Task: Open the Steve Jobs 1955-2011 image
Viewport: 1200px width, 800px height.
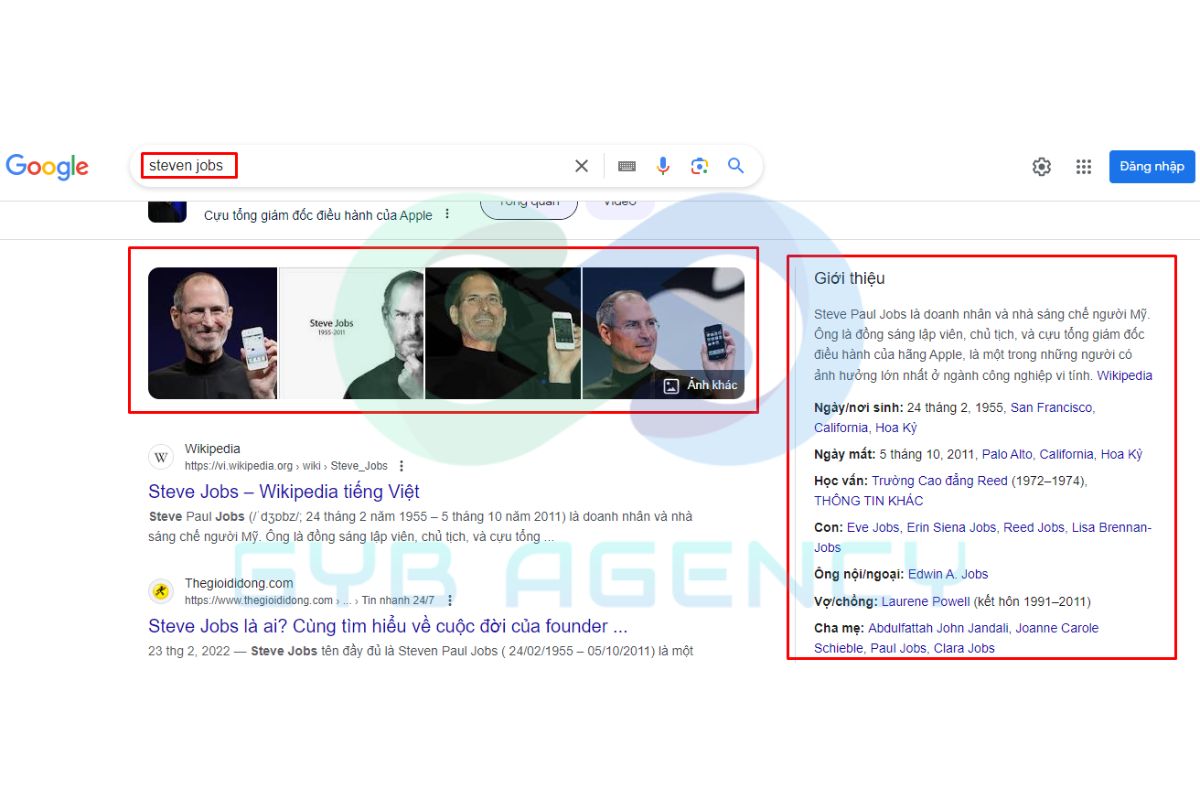Action: point(351,333)
